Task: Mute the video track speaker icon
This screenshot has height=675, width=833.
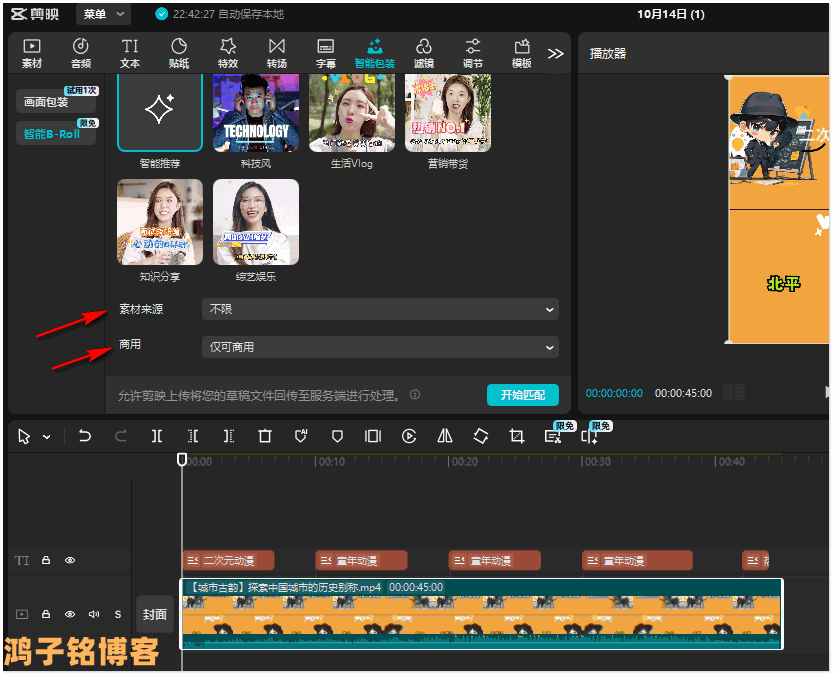Action: point(94,614)
